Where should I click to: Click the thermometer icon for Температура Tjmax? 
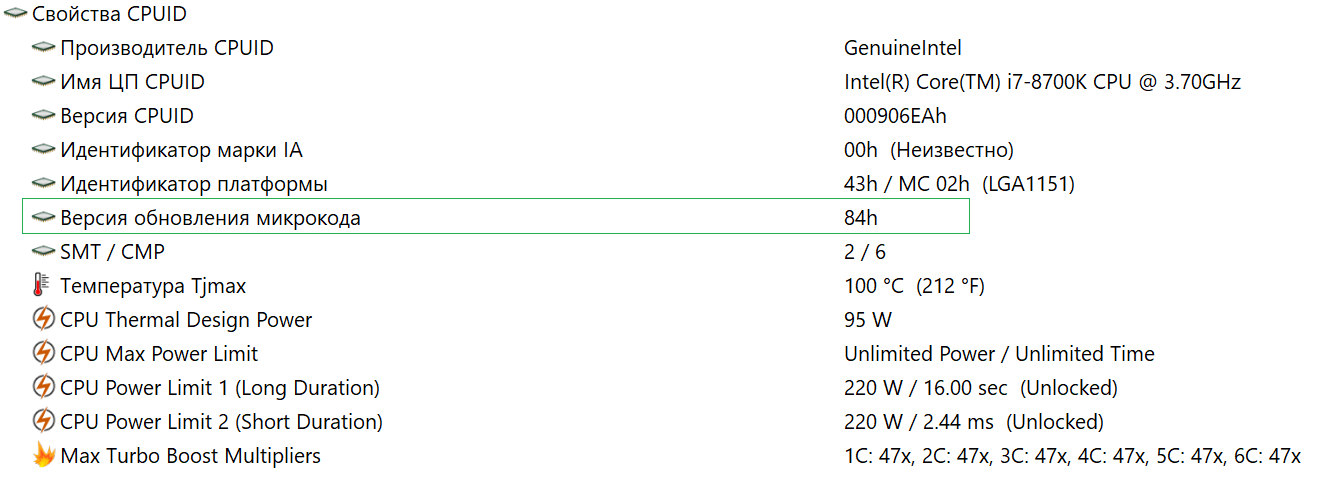(x=41, y=286)
